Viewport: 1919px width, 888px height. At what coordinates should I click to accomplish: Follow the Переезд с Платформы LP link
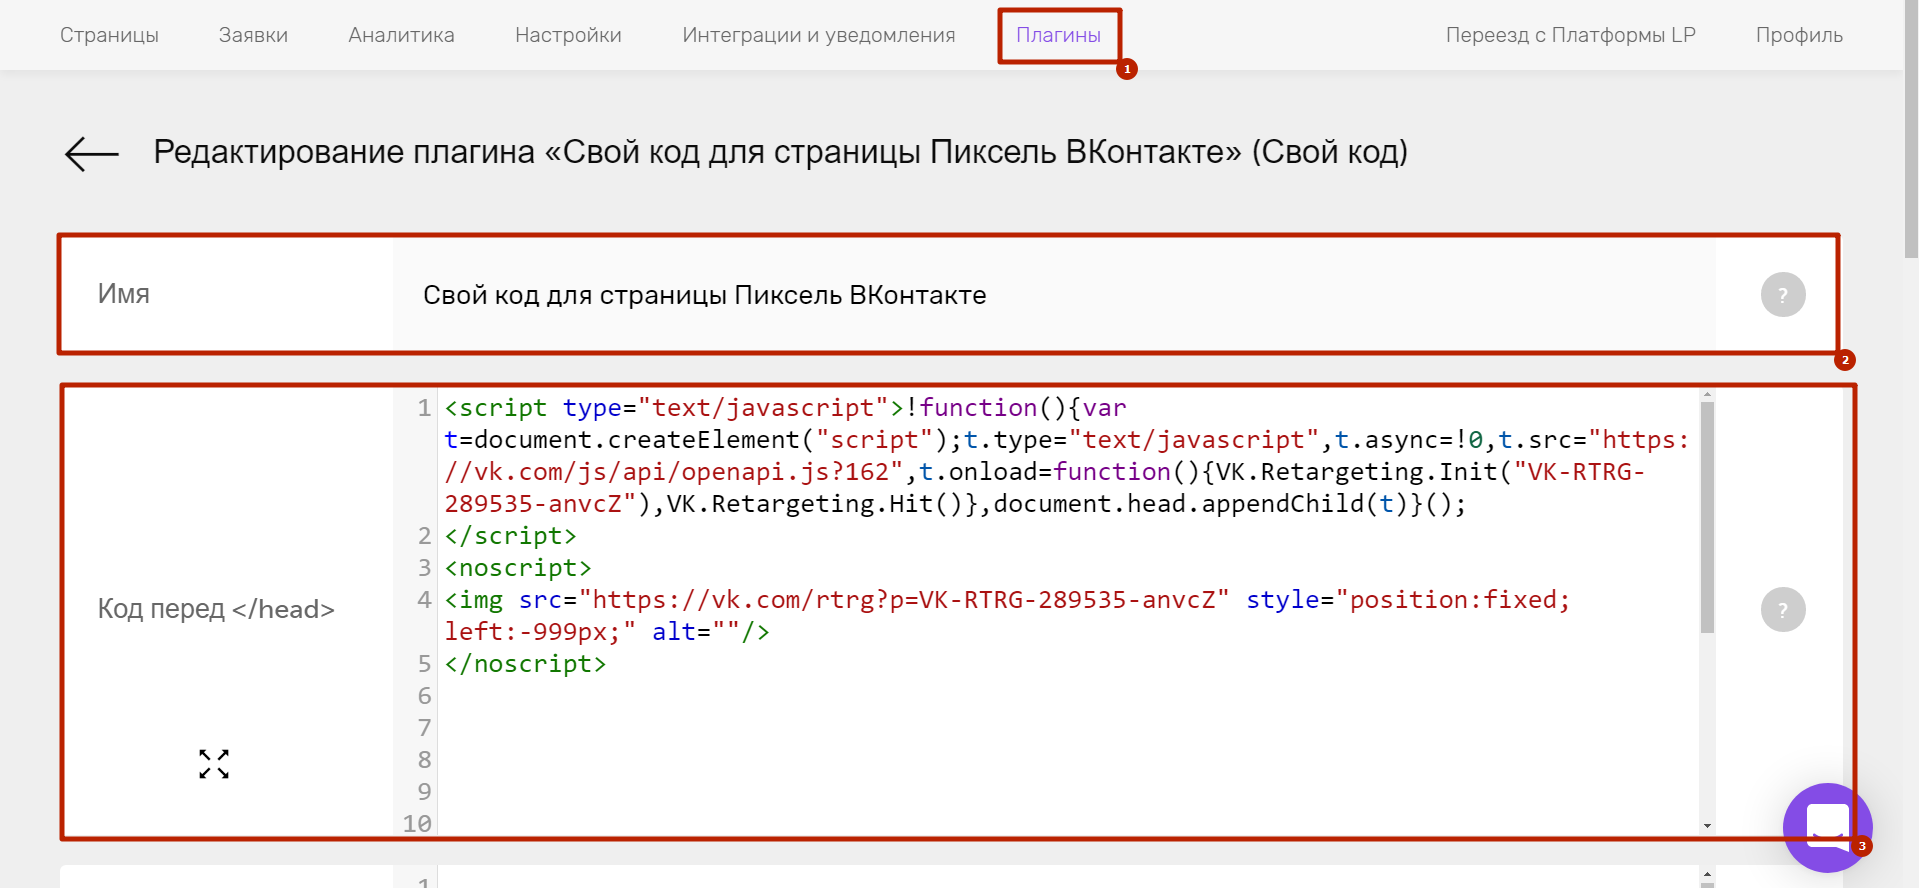tap(1570, 35)
